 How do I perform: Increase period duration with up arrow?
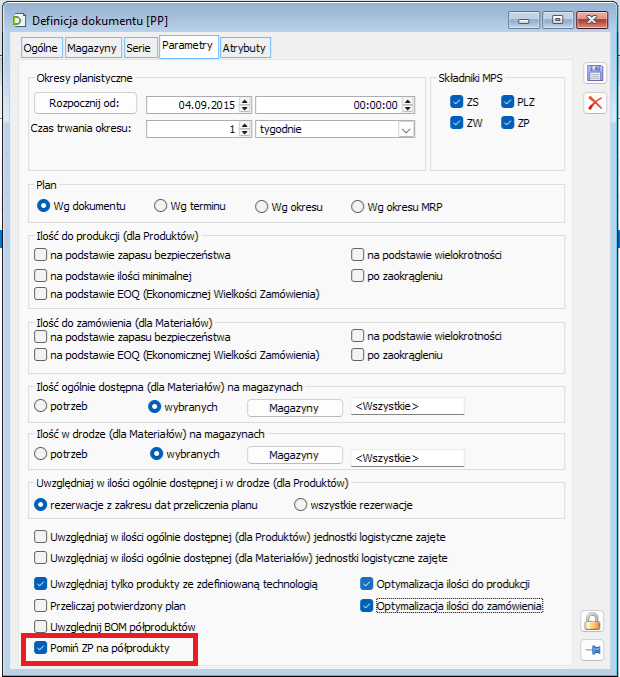[x=245, y=126]
